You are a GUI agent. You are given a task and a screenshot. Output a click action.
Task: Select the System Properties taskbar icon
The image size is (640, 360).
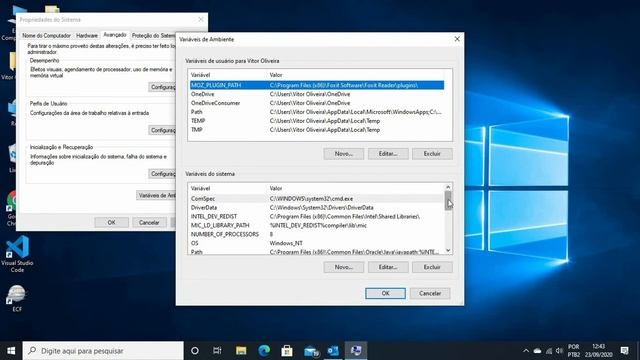[356, 351]
